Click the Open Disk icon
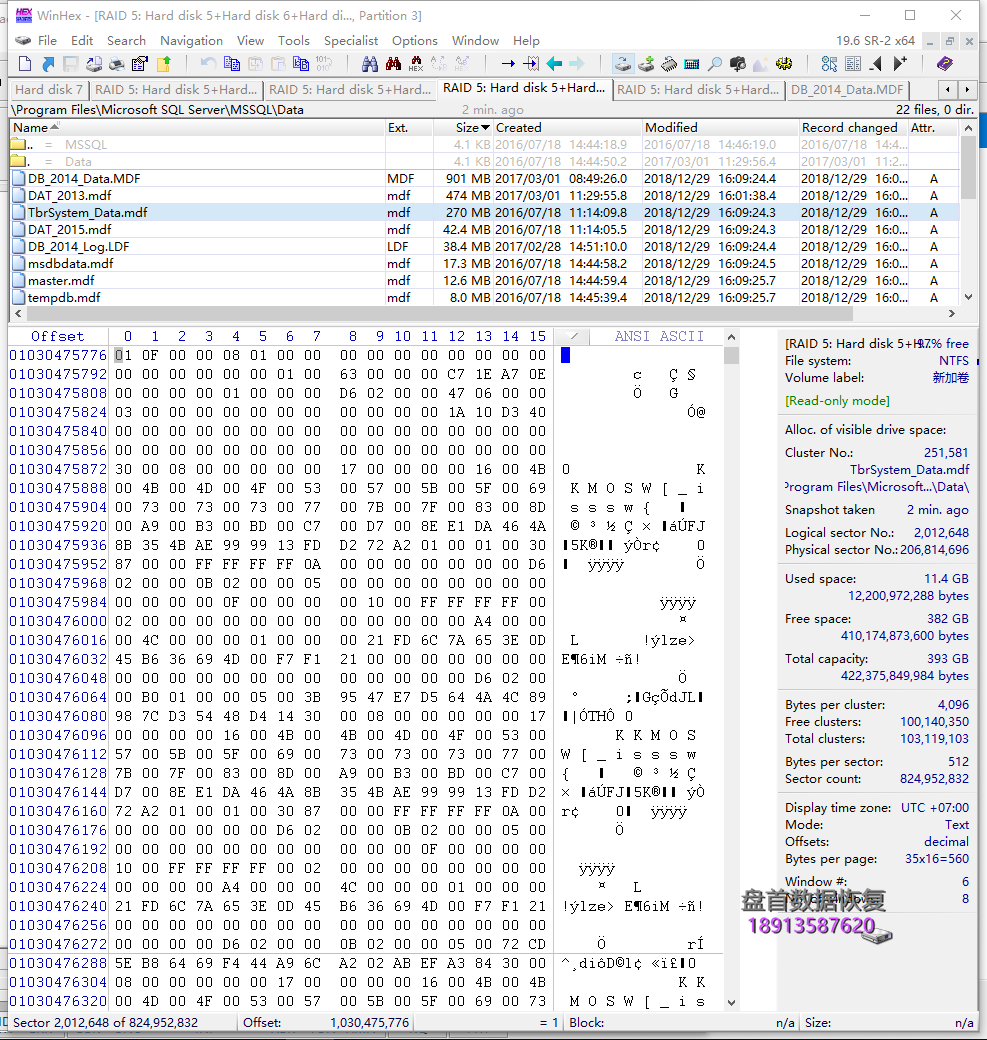987x1040 pixels. (x=623, y=64)
